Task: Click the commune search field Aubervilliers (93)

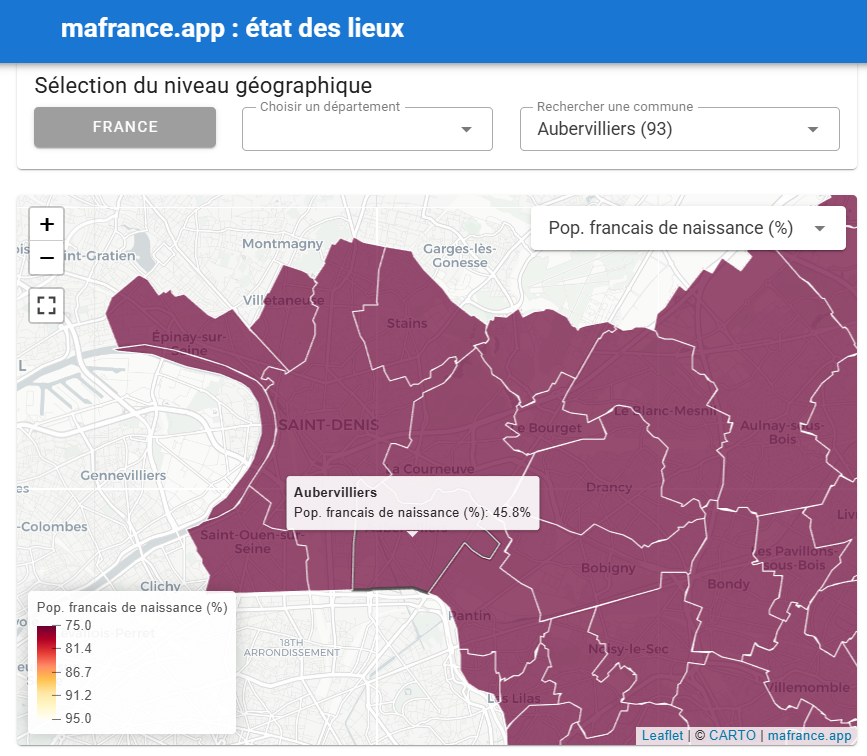Action: [x=680, y=129]
